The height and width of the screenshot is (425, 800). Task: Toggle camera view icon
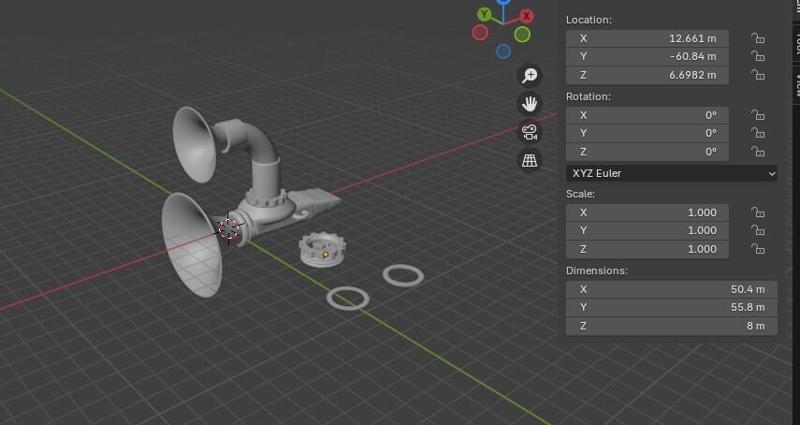[530, 133]
